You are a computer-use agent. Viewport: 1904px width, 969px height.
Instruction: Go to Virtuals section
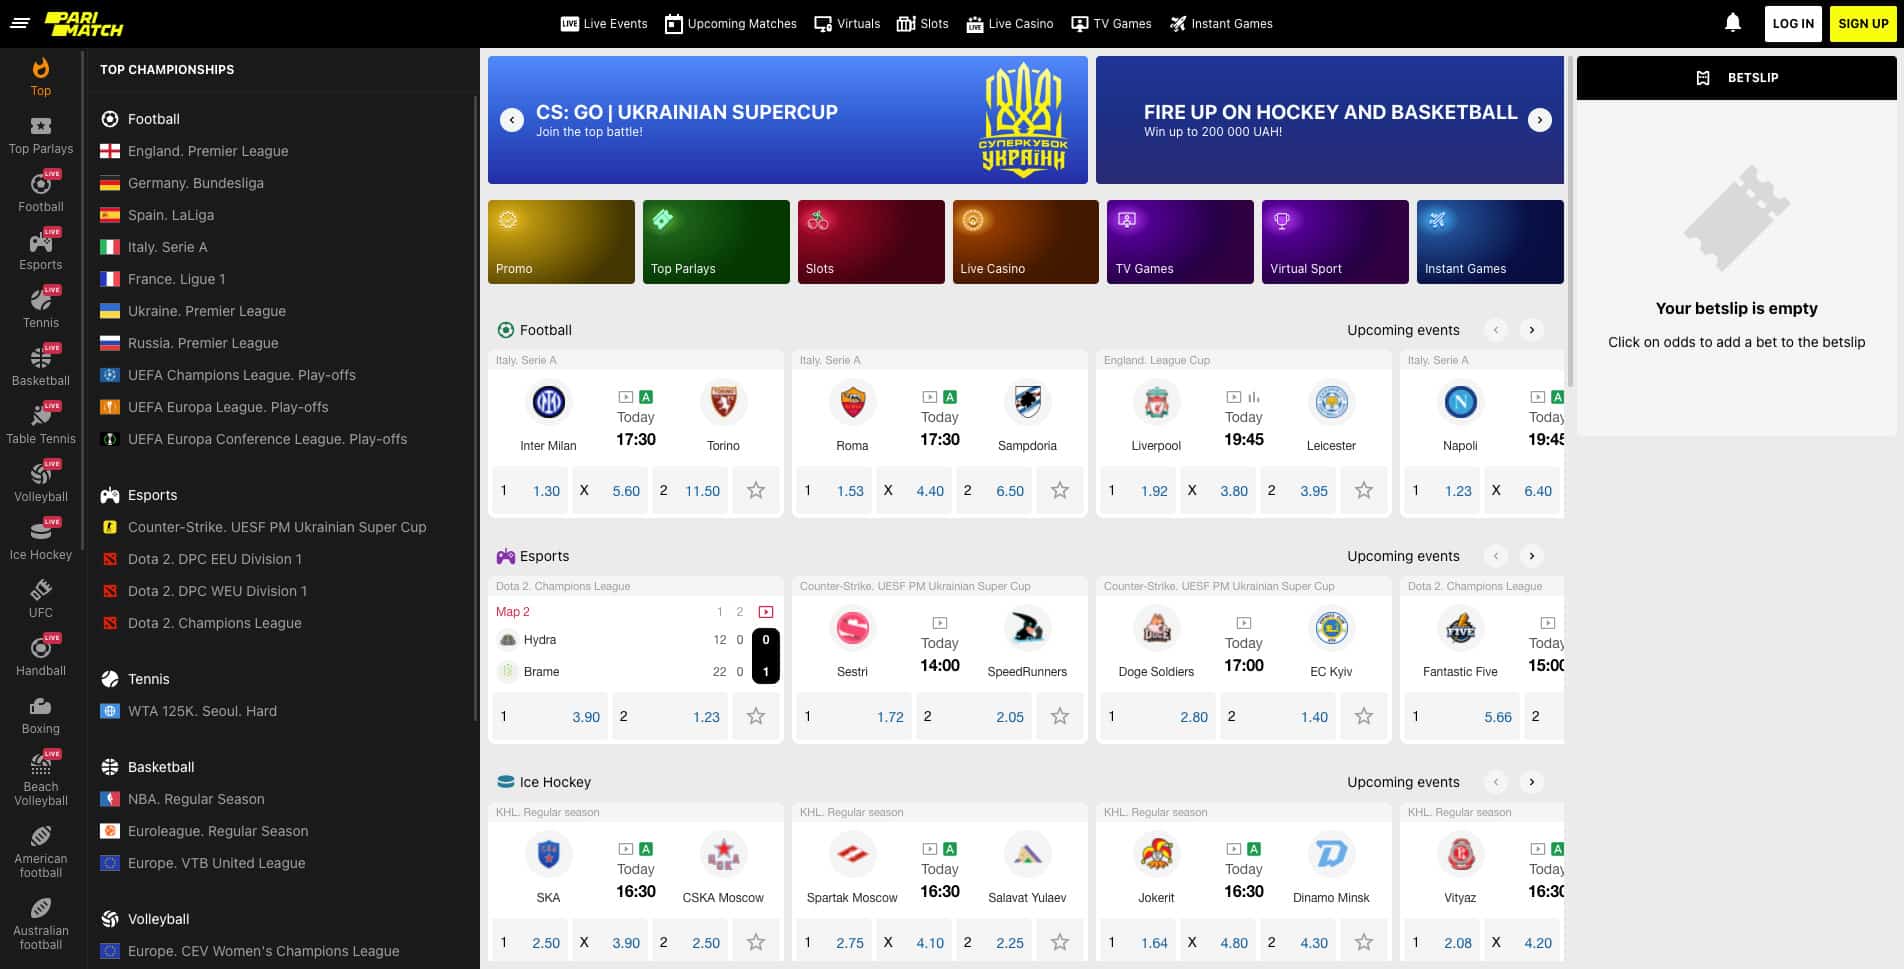(x=847, y=24)
